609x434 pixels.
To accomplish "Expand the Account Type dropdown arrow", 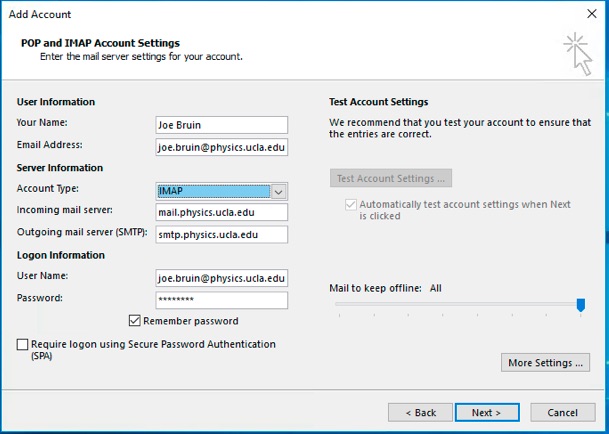I will pyautogui.click(x=278, y=192).
